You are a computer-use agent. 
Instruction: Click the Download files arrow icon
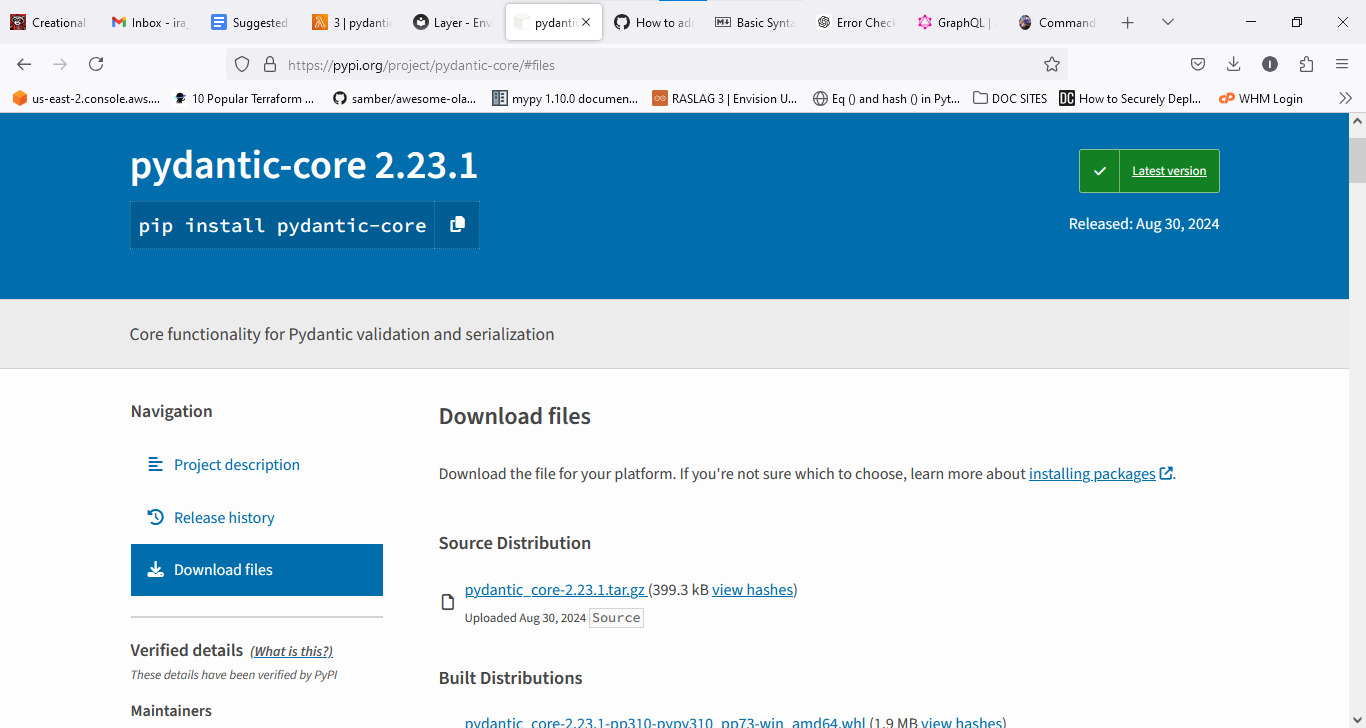pos(155,570)
